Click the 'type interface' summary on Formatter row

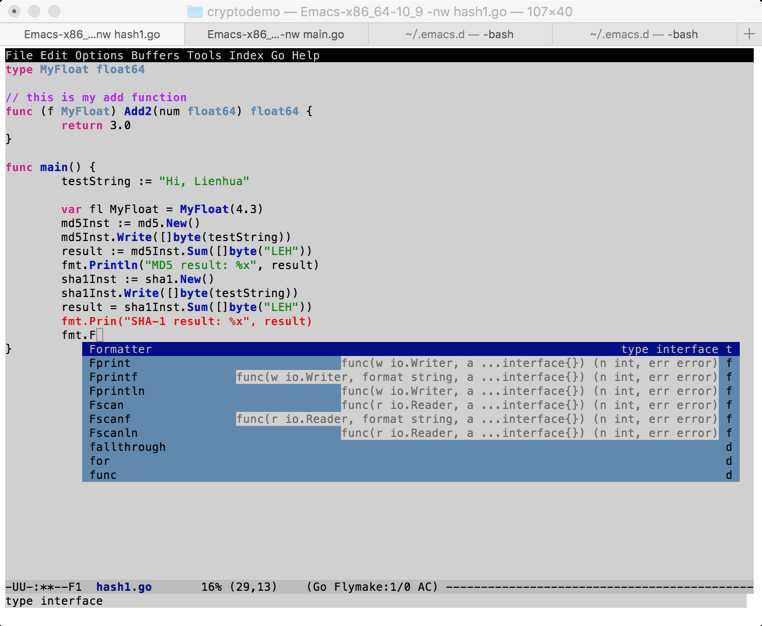pyautogui.click(x=669, y=349)
